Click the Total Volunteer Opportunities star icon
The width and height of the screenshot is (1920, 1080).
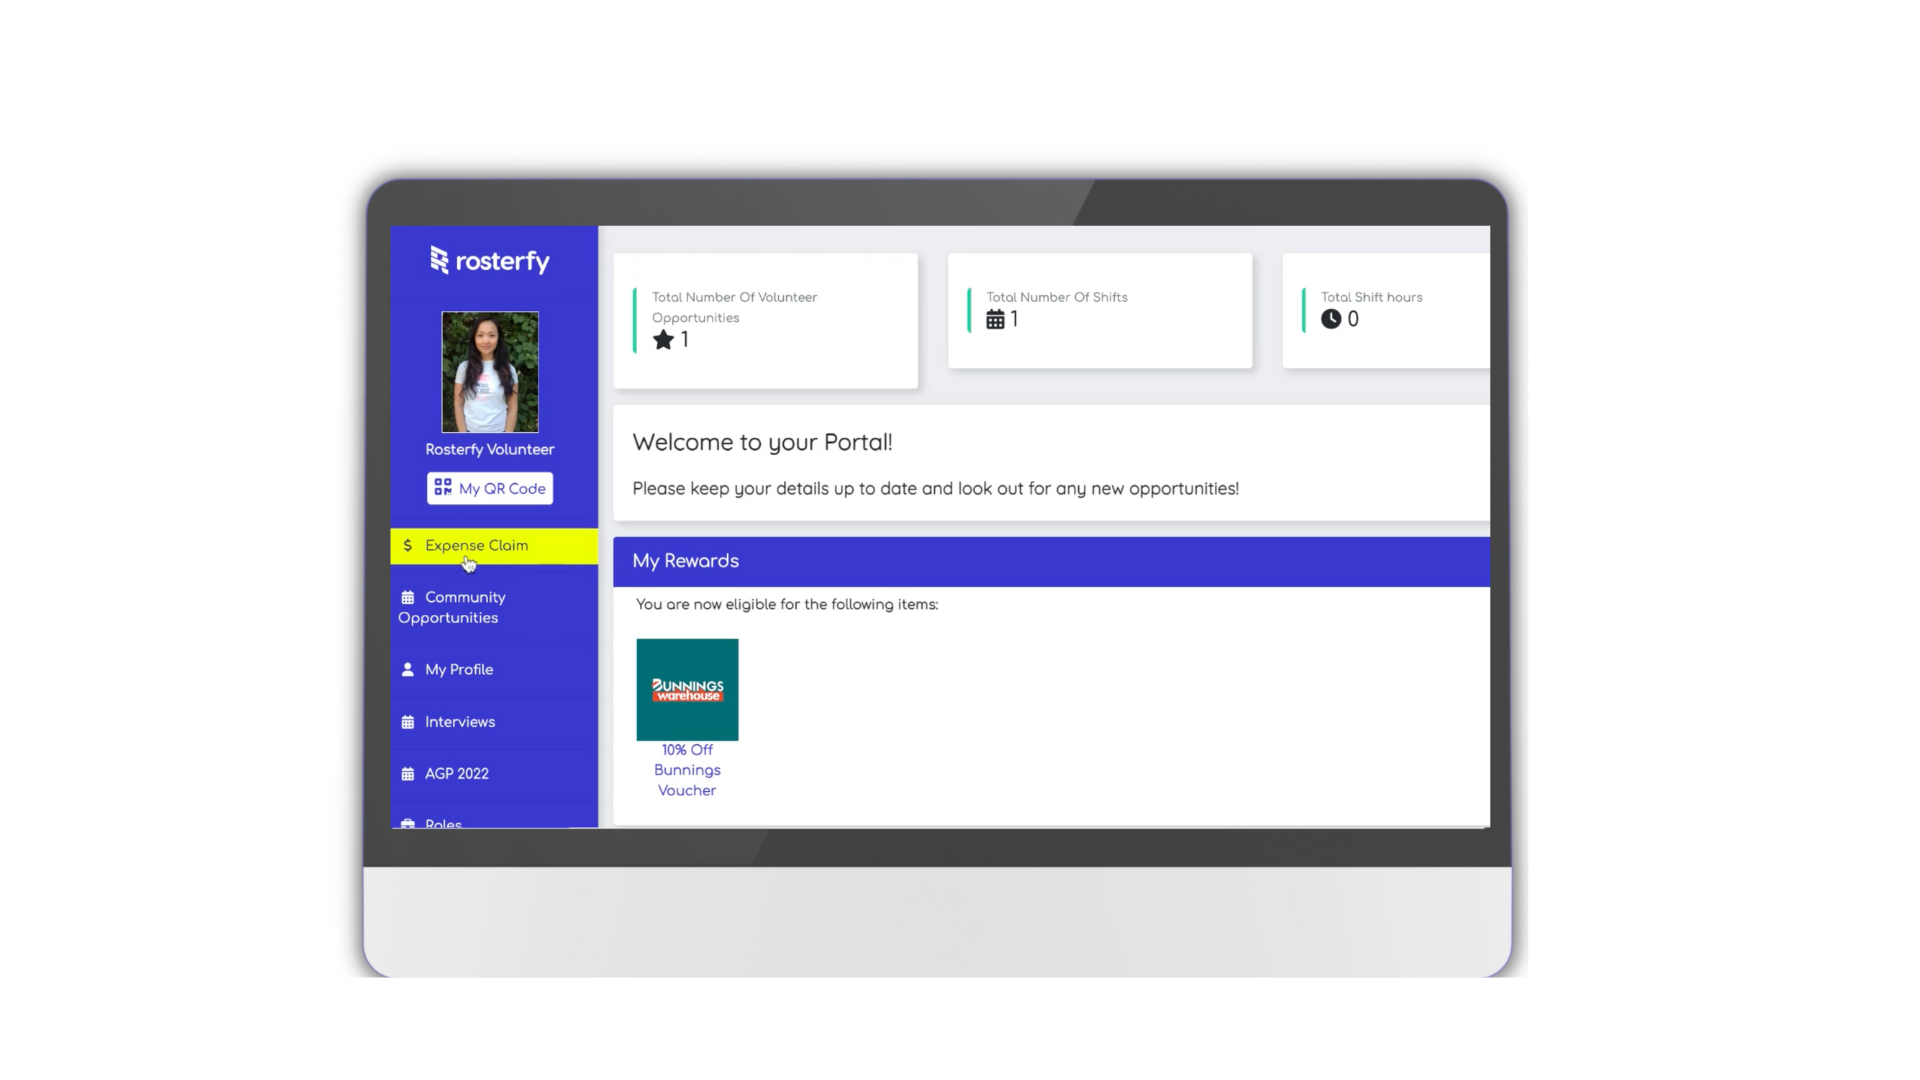coord(662,339)
